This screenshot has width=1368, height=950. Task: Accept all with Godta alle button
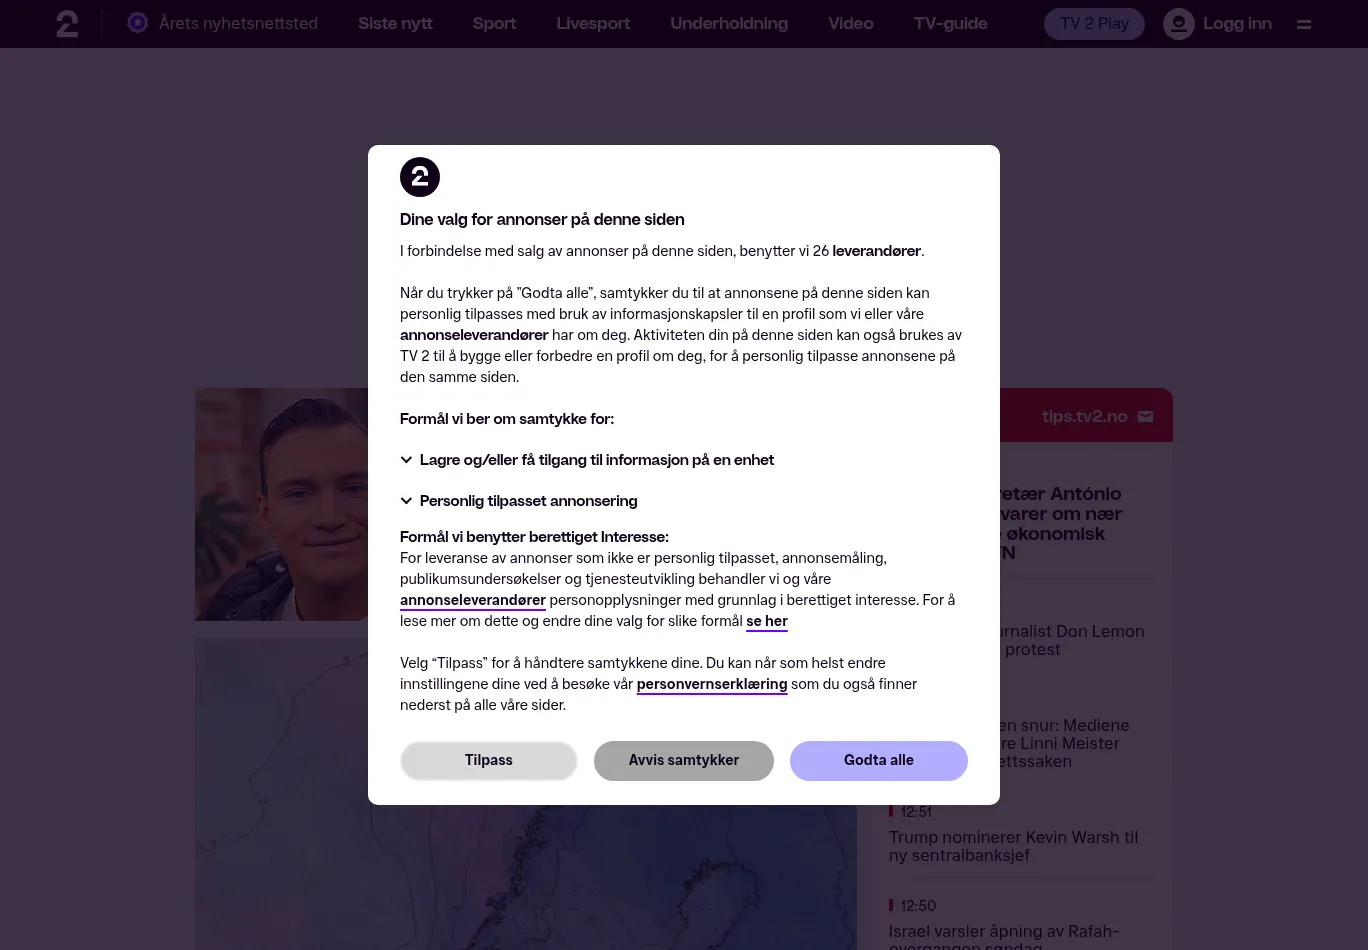[x=879, y=760]
